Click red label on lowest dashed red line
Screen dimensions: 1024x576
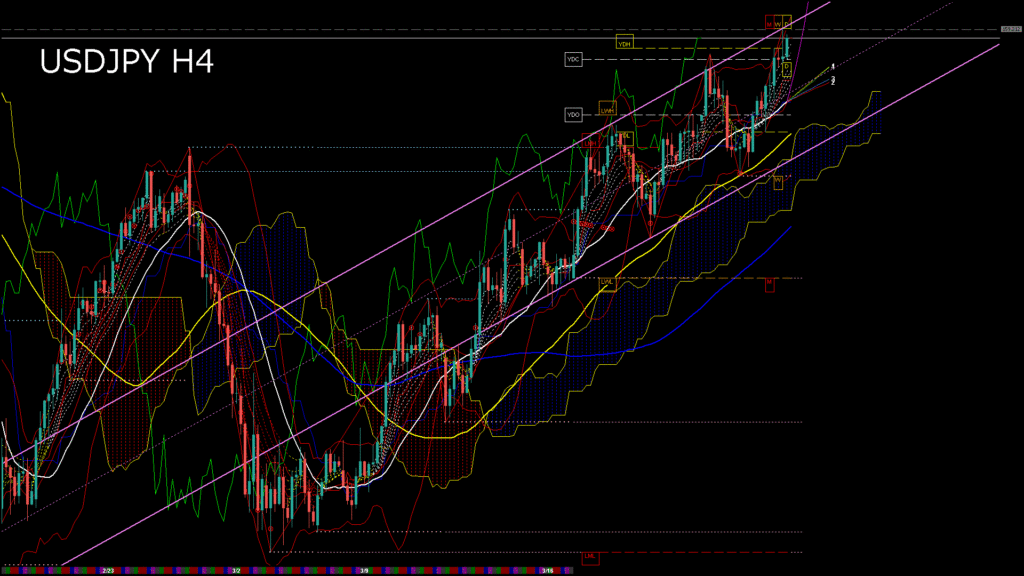point(589,555)
